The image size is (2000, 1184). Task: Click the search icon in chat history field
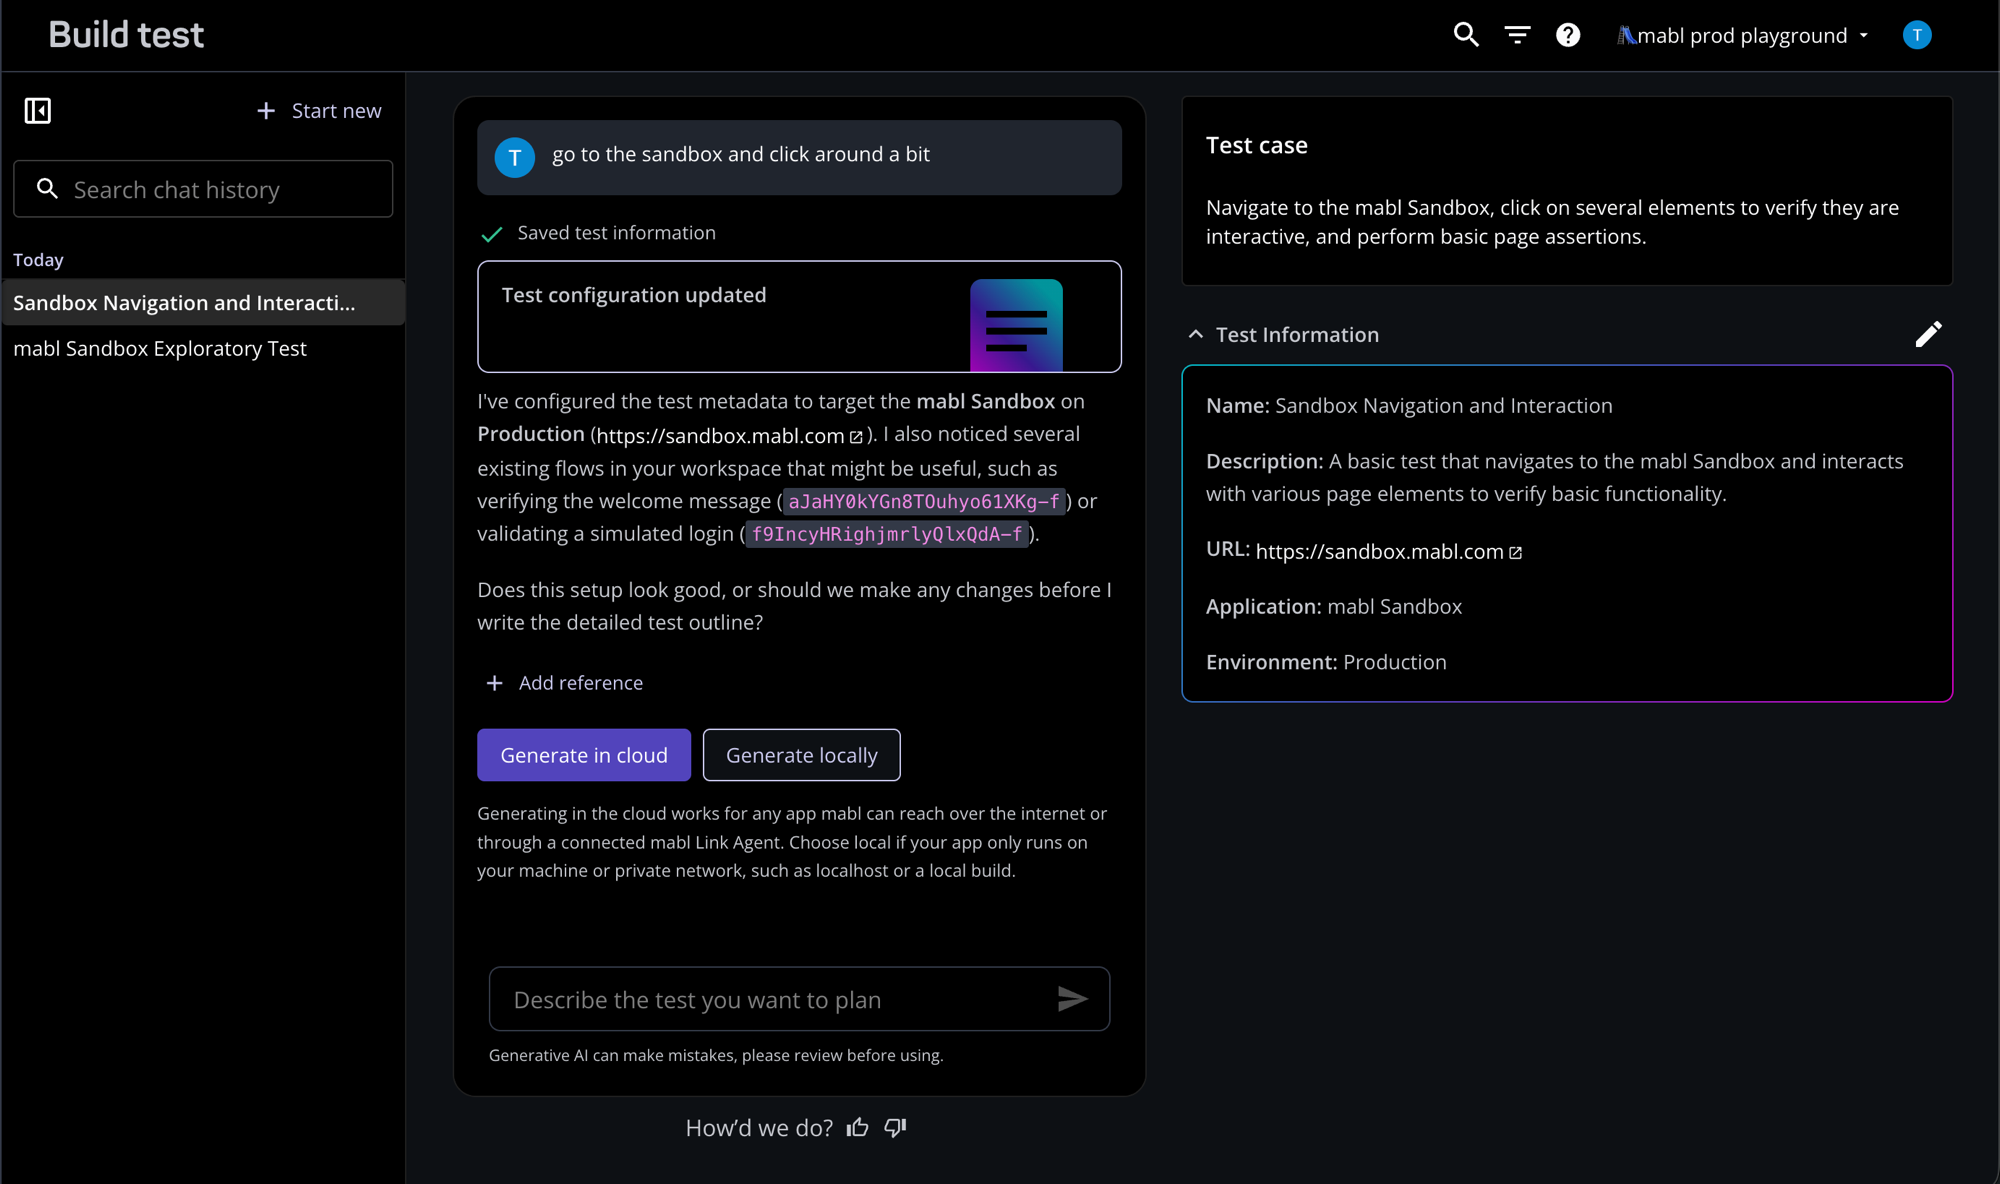tap(47, 188)
